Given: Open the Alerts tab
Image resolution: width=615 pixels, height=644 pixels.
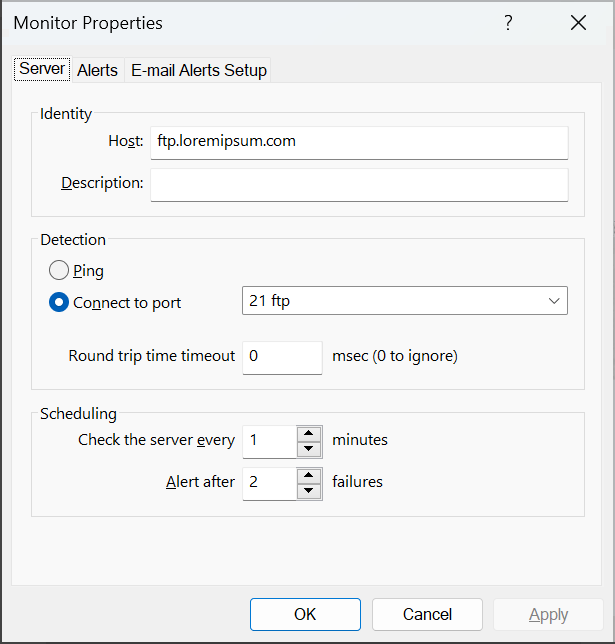Looking at the screenshot, I should tap(97, 70).
